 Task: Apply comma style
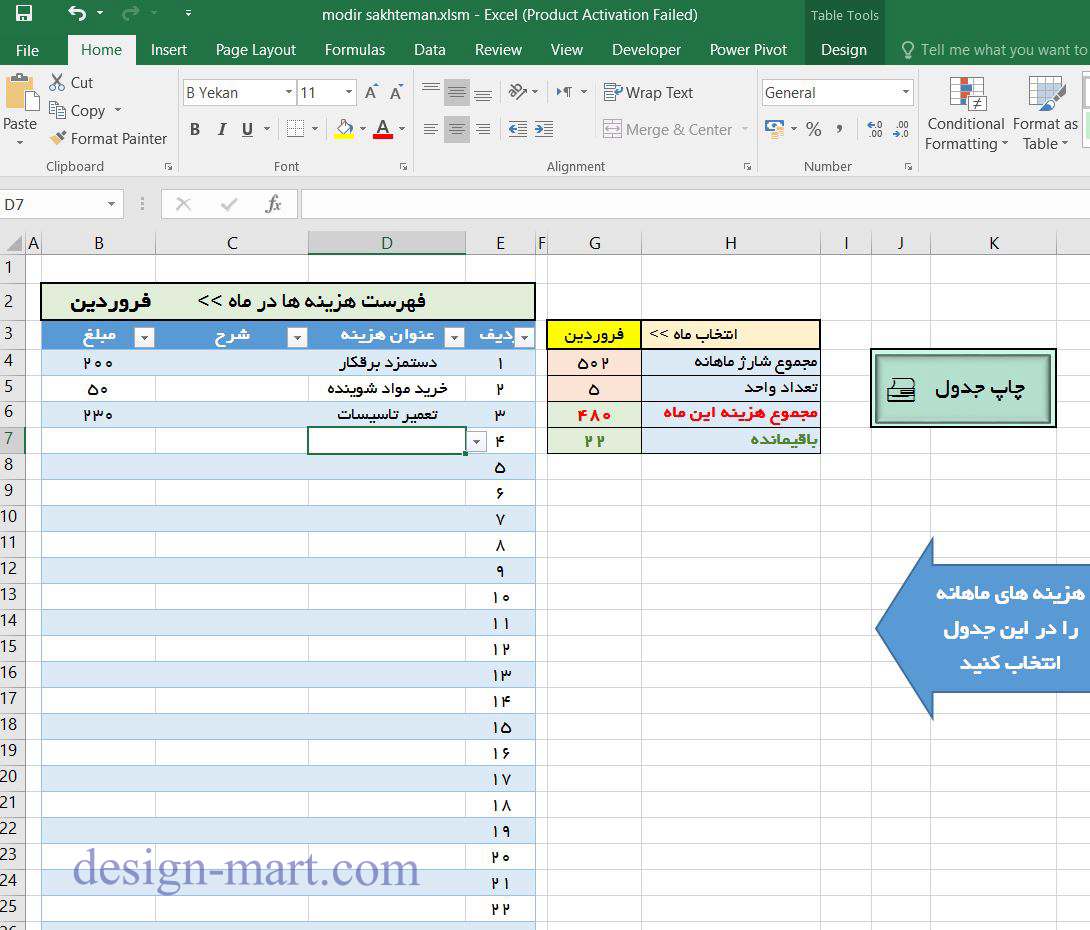pyautogui.click(x=840, y=129)
